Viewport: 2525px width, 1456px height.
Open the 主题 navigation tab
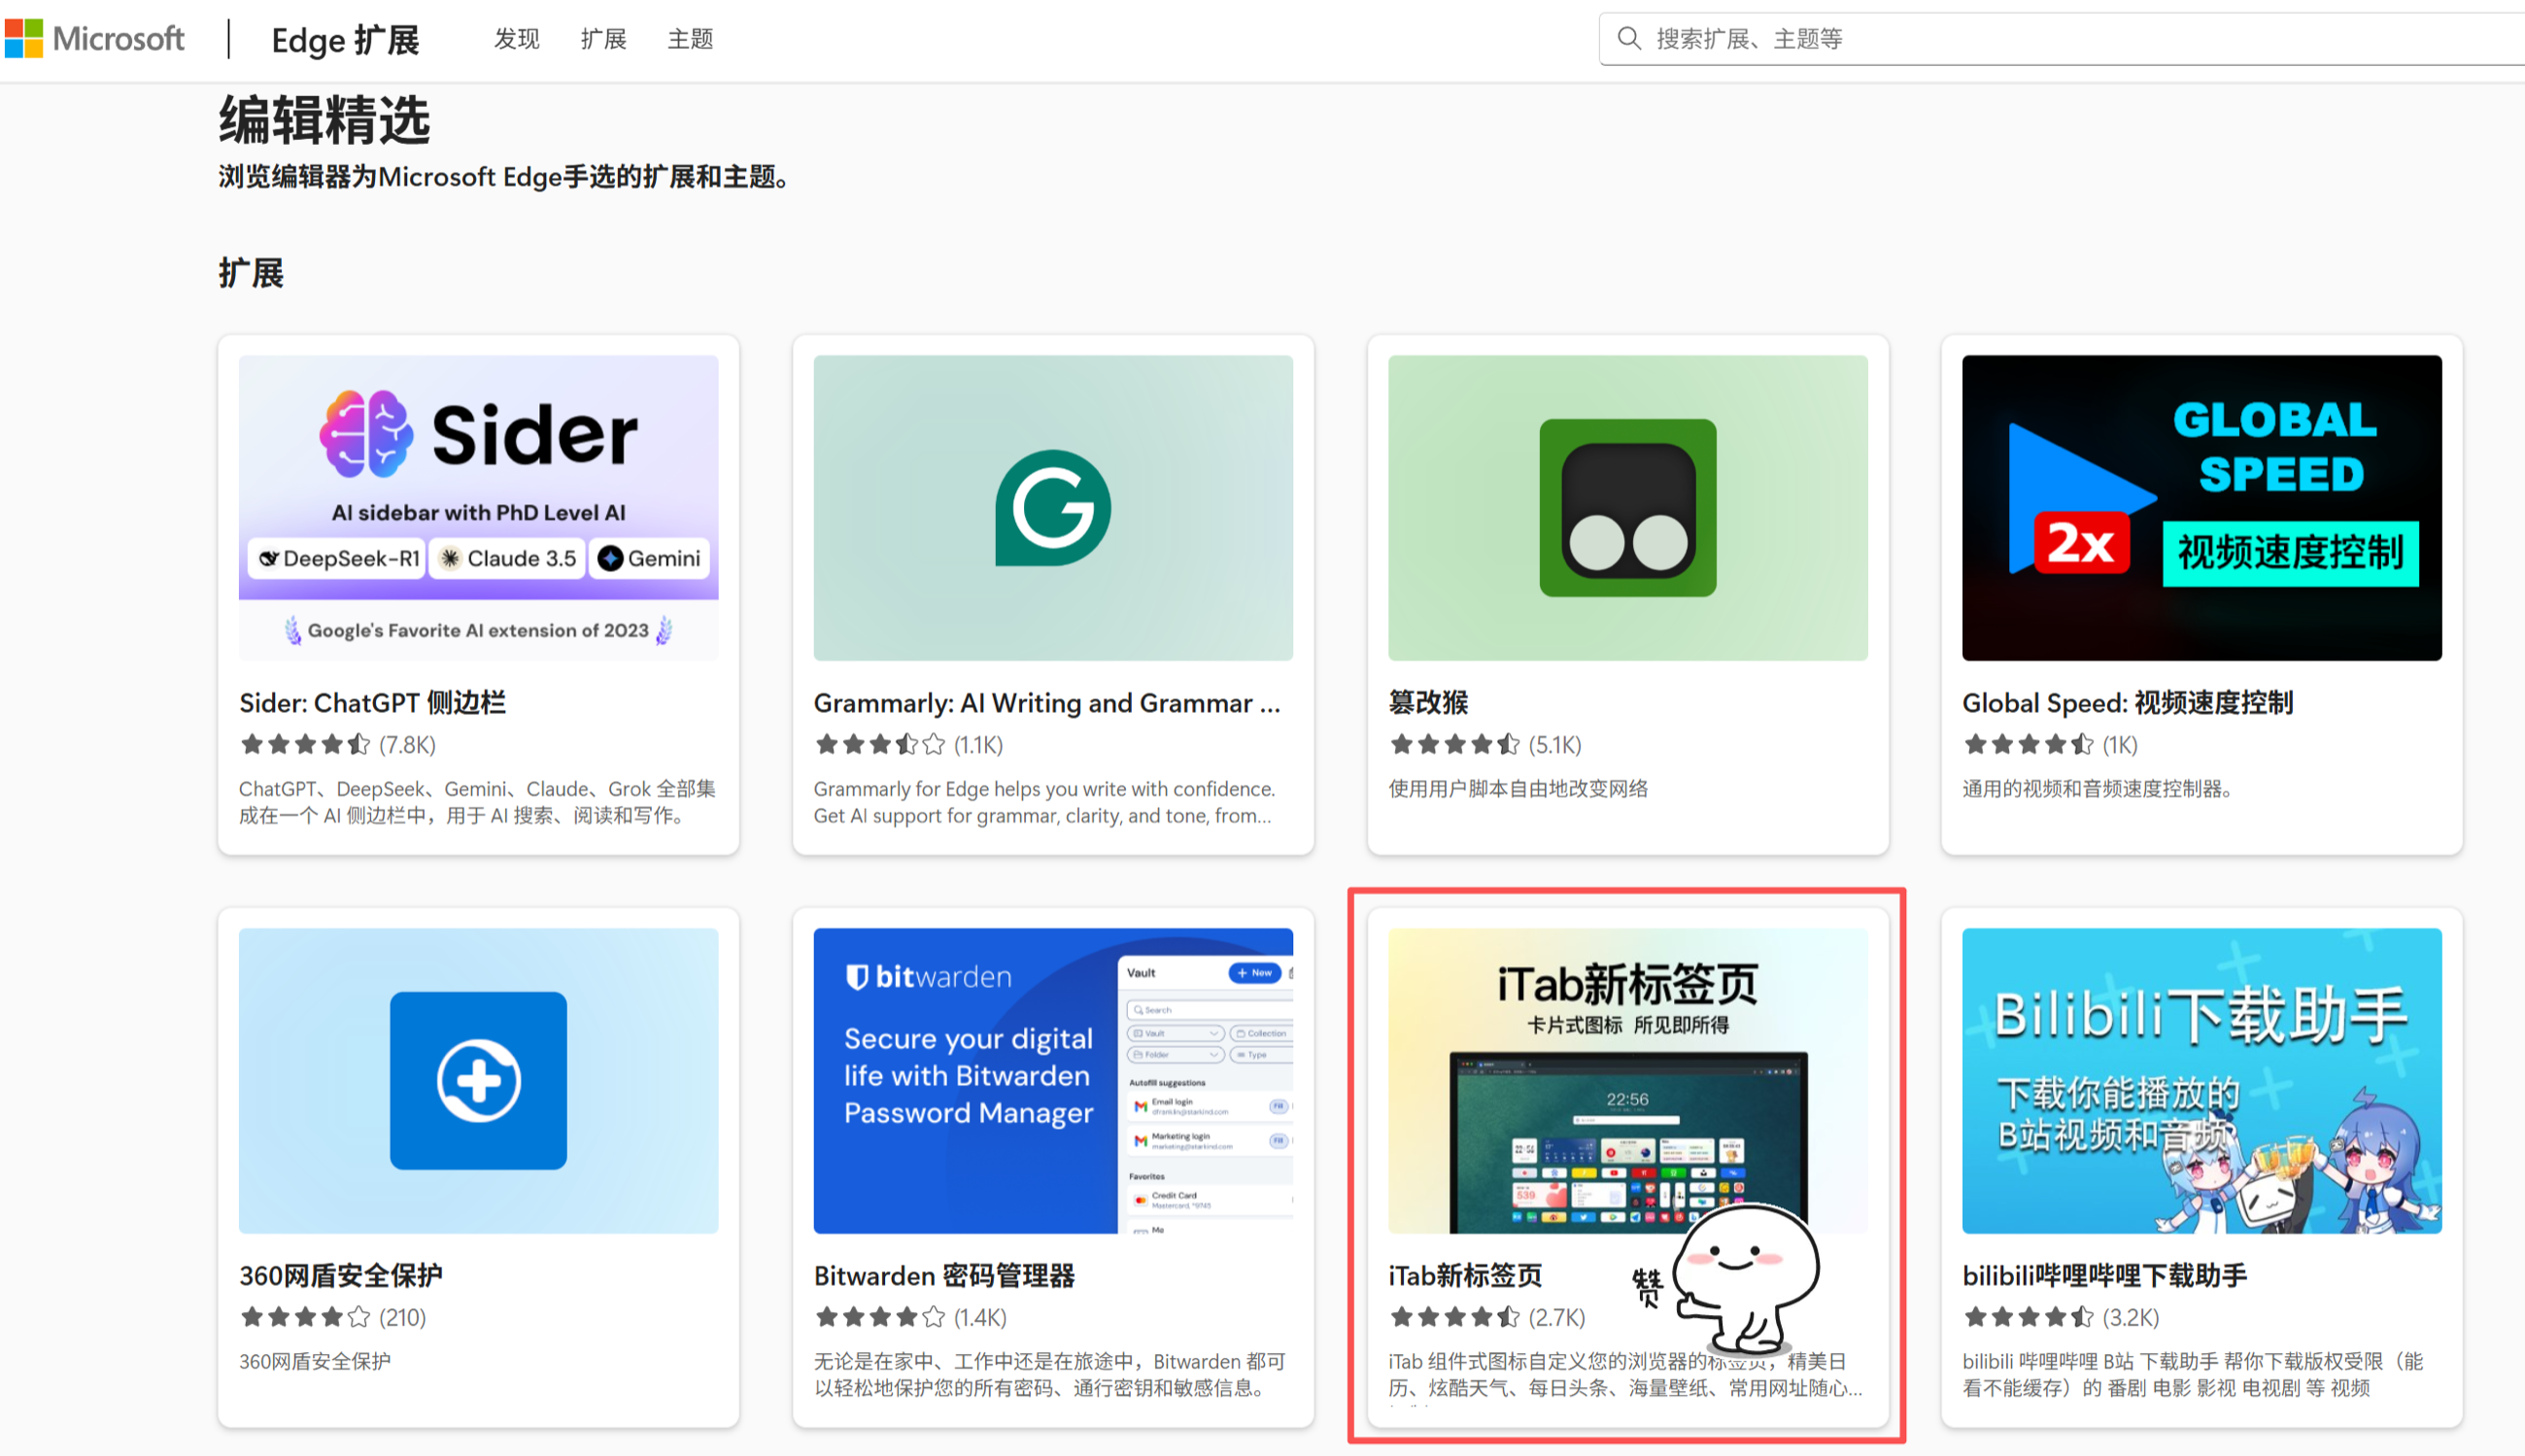tap(690, 39)
